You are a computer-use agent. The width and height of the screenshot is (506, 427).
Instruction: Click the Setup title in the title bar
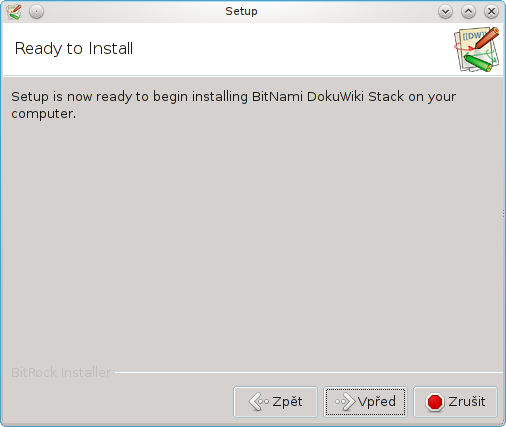[241, 11]
